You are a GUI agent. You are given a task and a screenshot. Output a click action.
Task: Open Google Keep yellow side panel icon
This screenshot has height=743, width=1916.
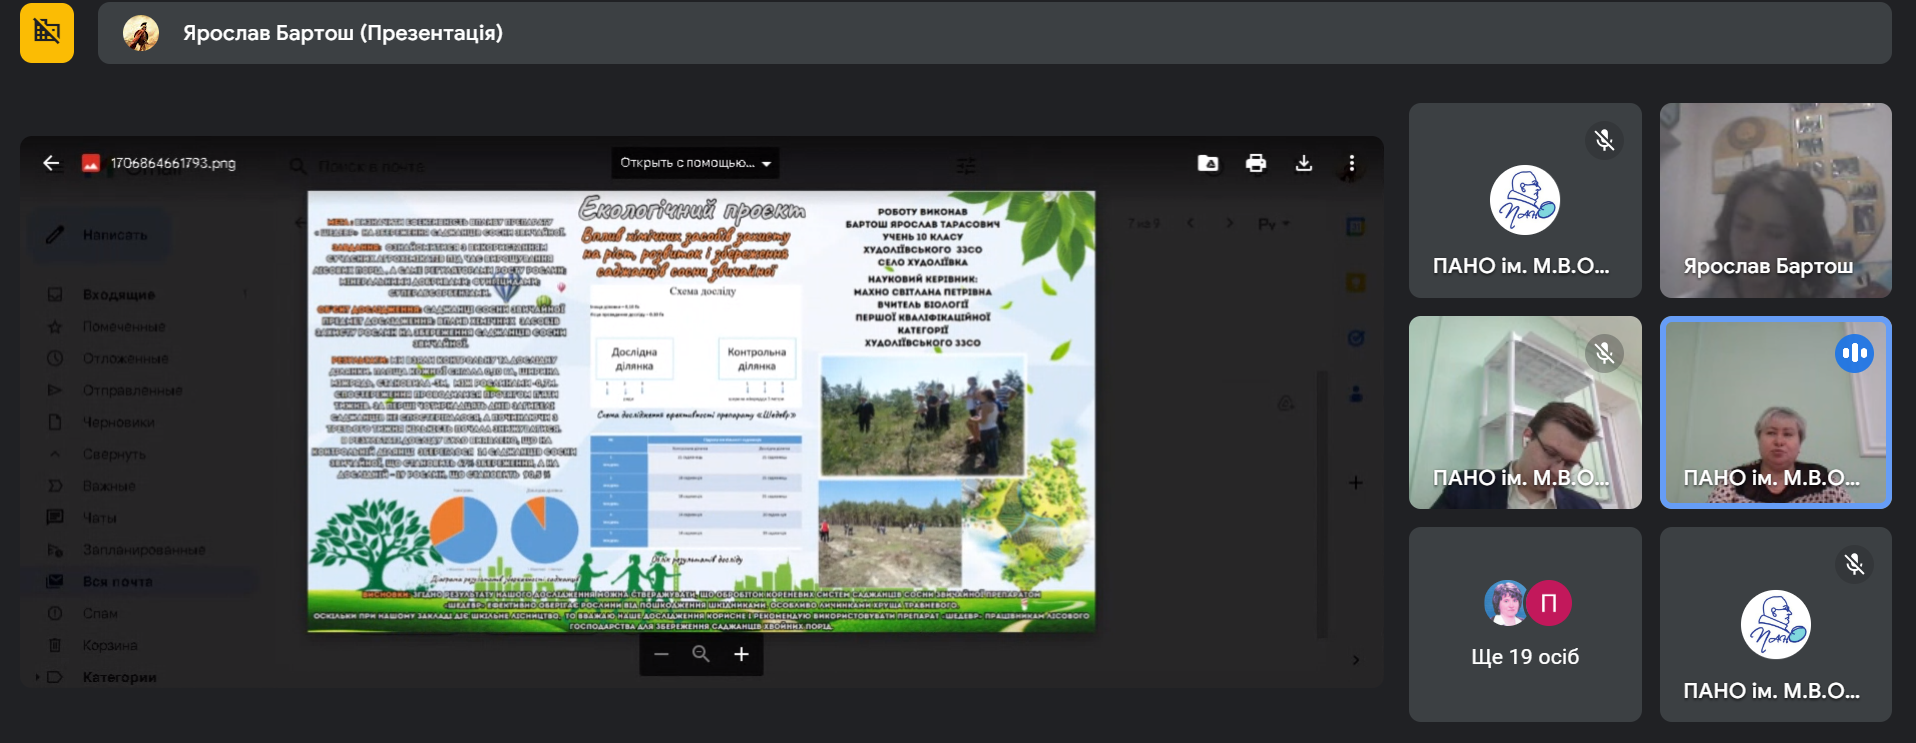pos(1356,283)
